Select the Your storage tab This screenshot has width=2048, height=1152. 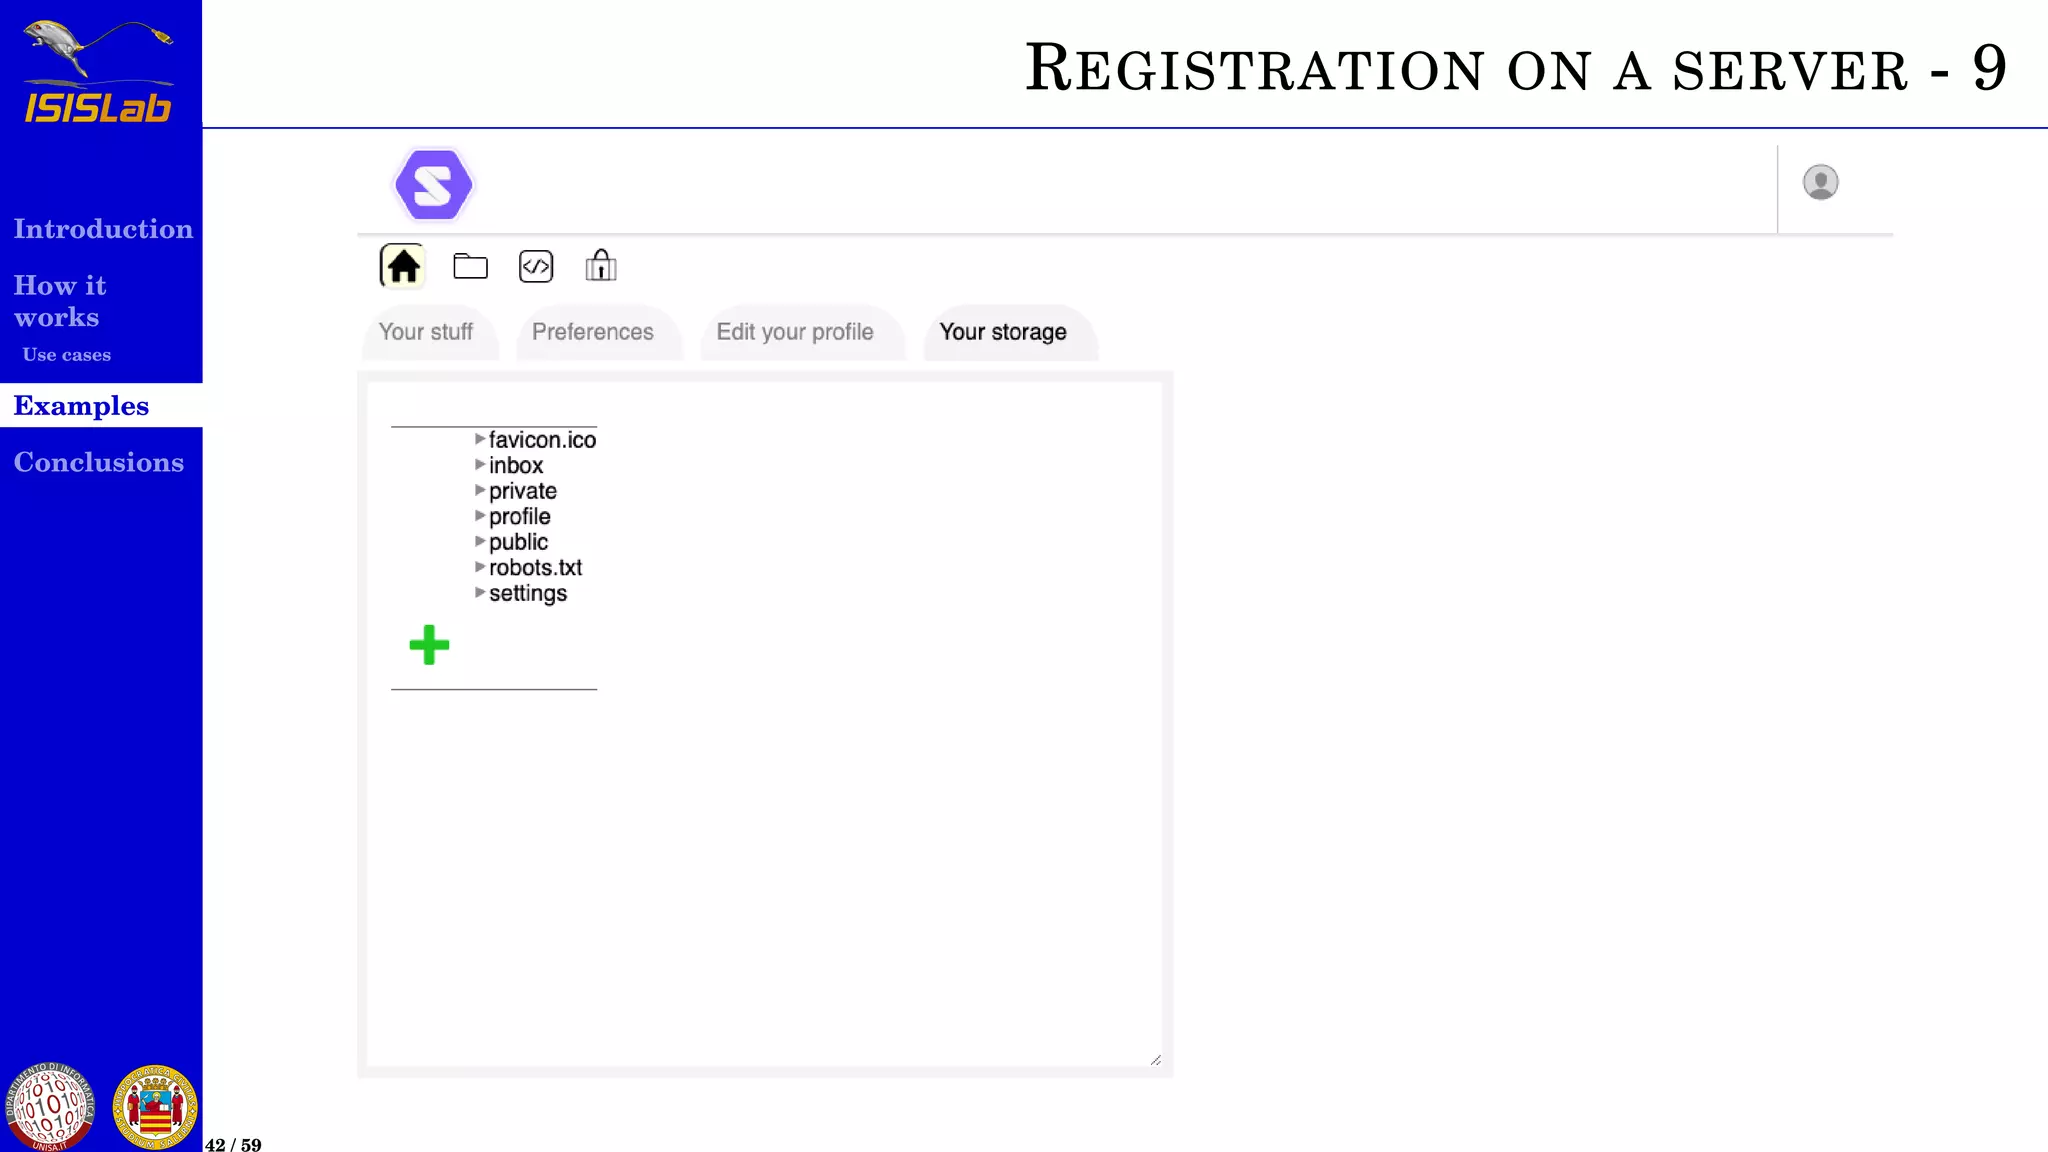(x=1003, y=332)
